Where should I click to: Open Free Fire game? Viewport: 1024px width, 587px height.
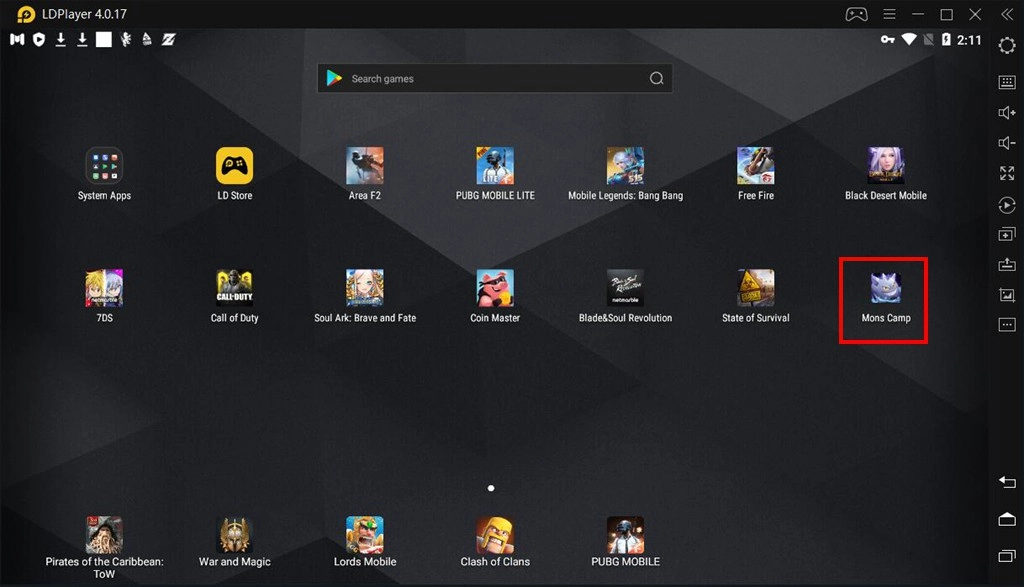coord(756,166)
